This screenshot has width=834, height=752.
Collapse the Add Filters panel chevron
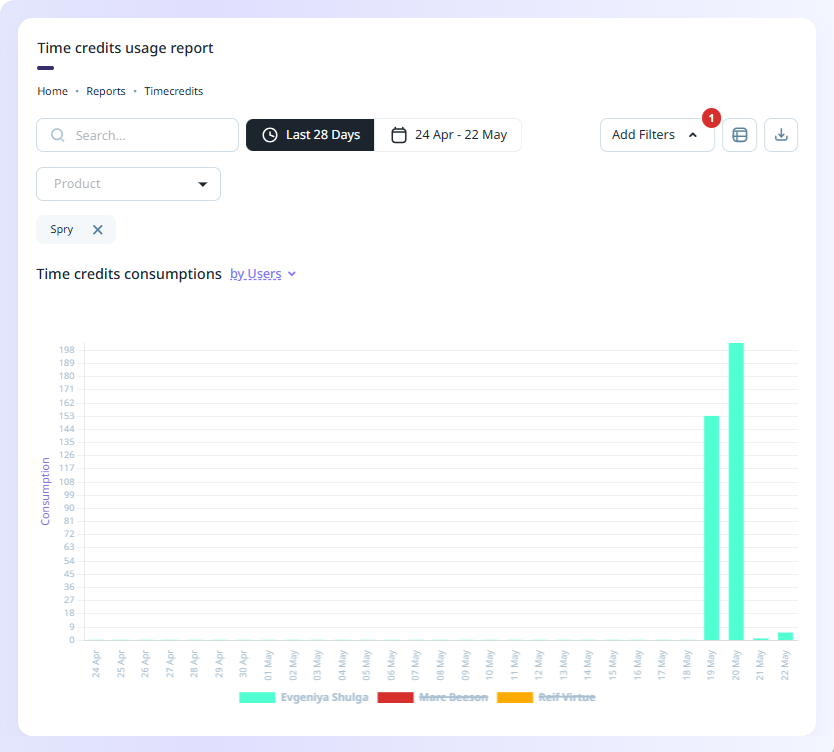693,135
